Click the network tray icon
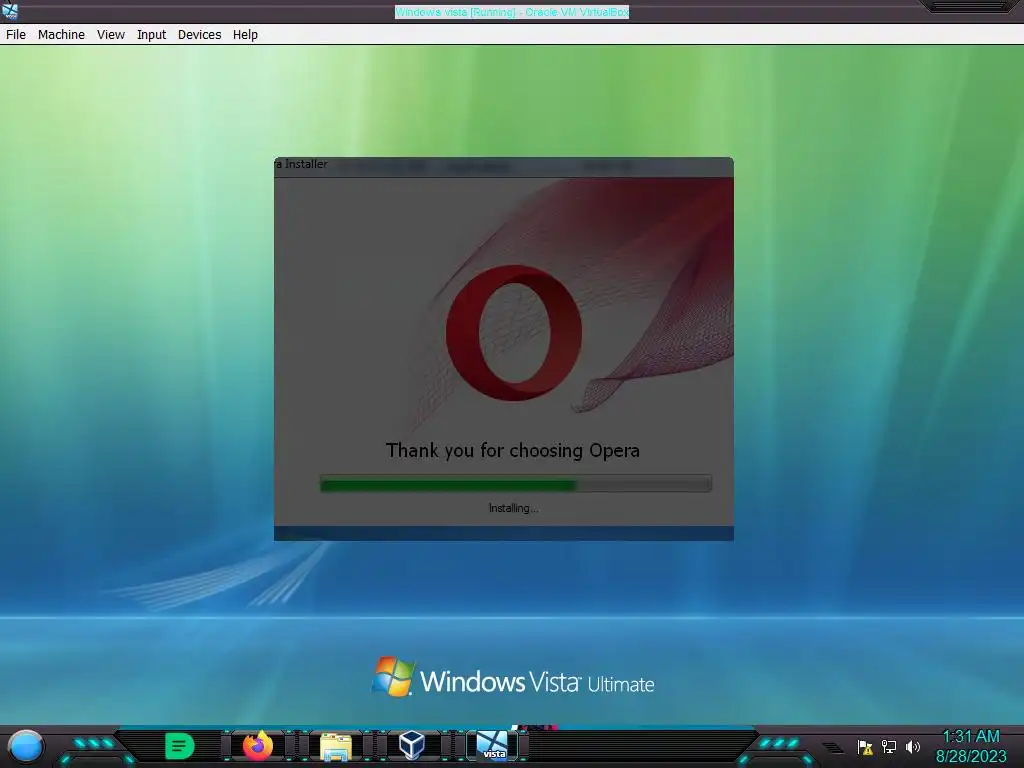This screenshot has height=768, width=1024. [889, 746]
